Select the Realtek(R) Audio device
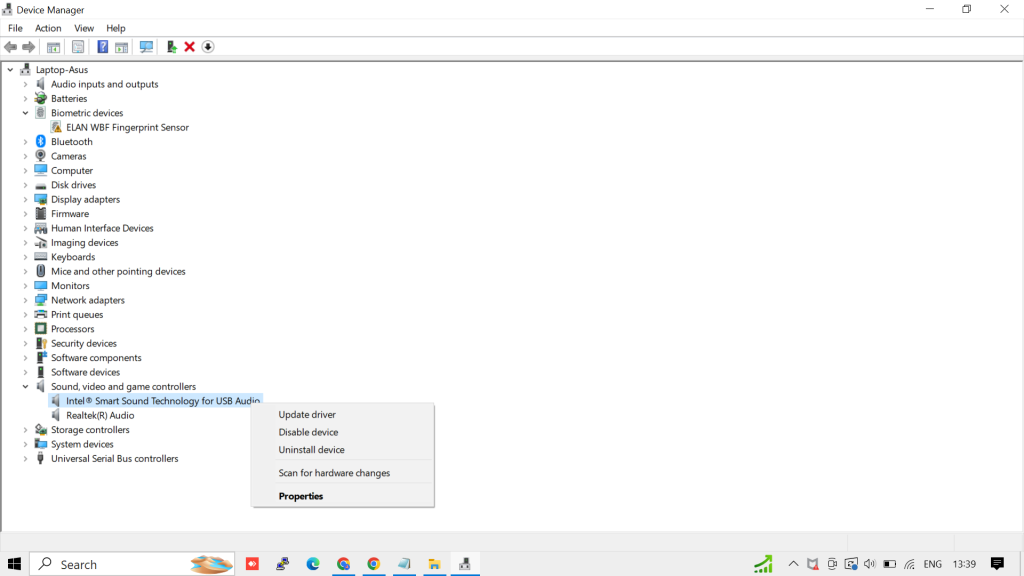The width and height of the screenshot is (1024, 576). (x=100, y=416)
